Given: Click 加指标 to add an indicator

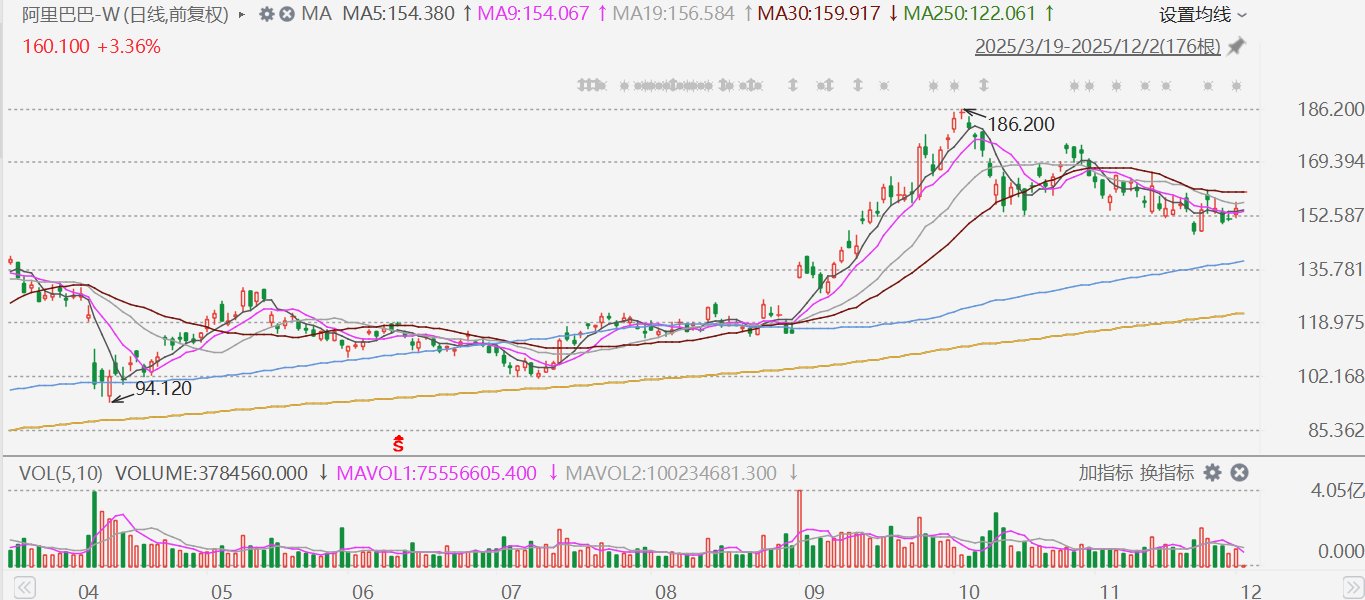Looking at the screenshot, I should (1106, 473).
